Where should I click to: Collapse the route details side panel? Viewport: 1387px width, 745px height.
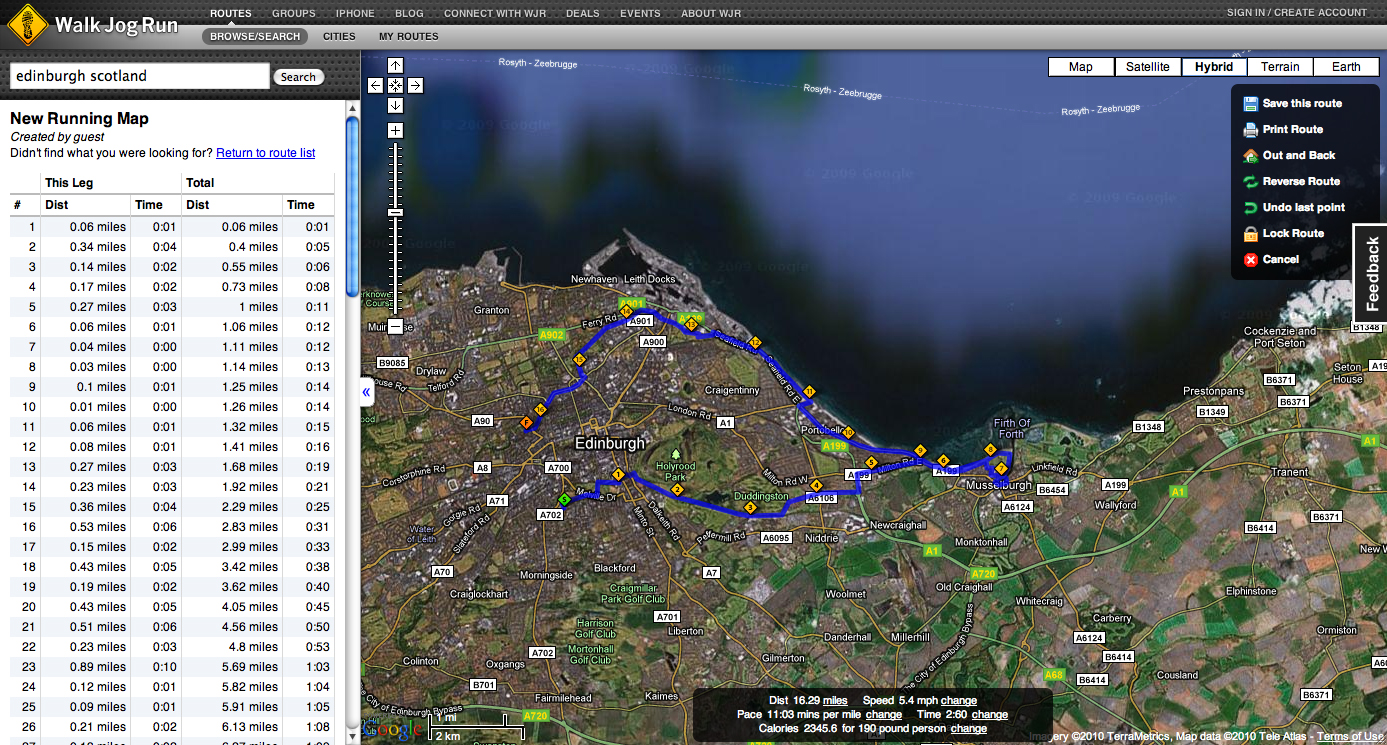pyautogui.click(x=366, y=393)
